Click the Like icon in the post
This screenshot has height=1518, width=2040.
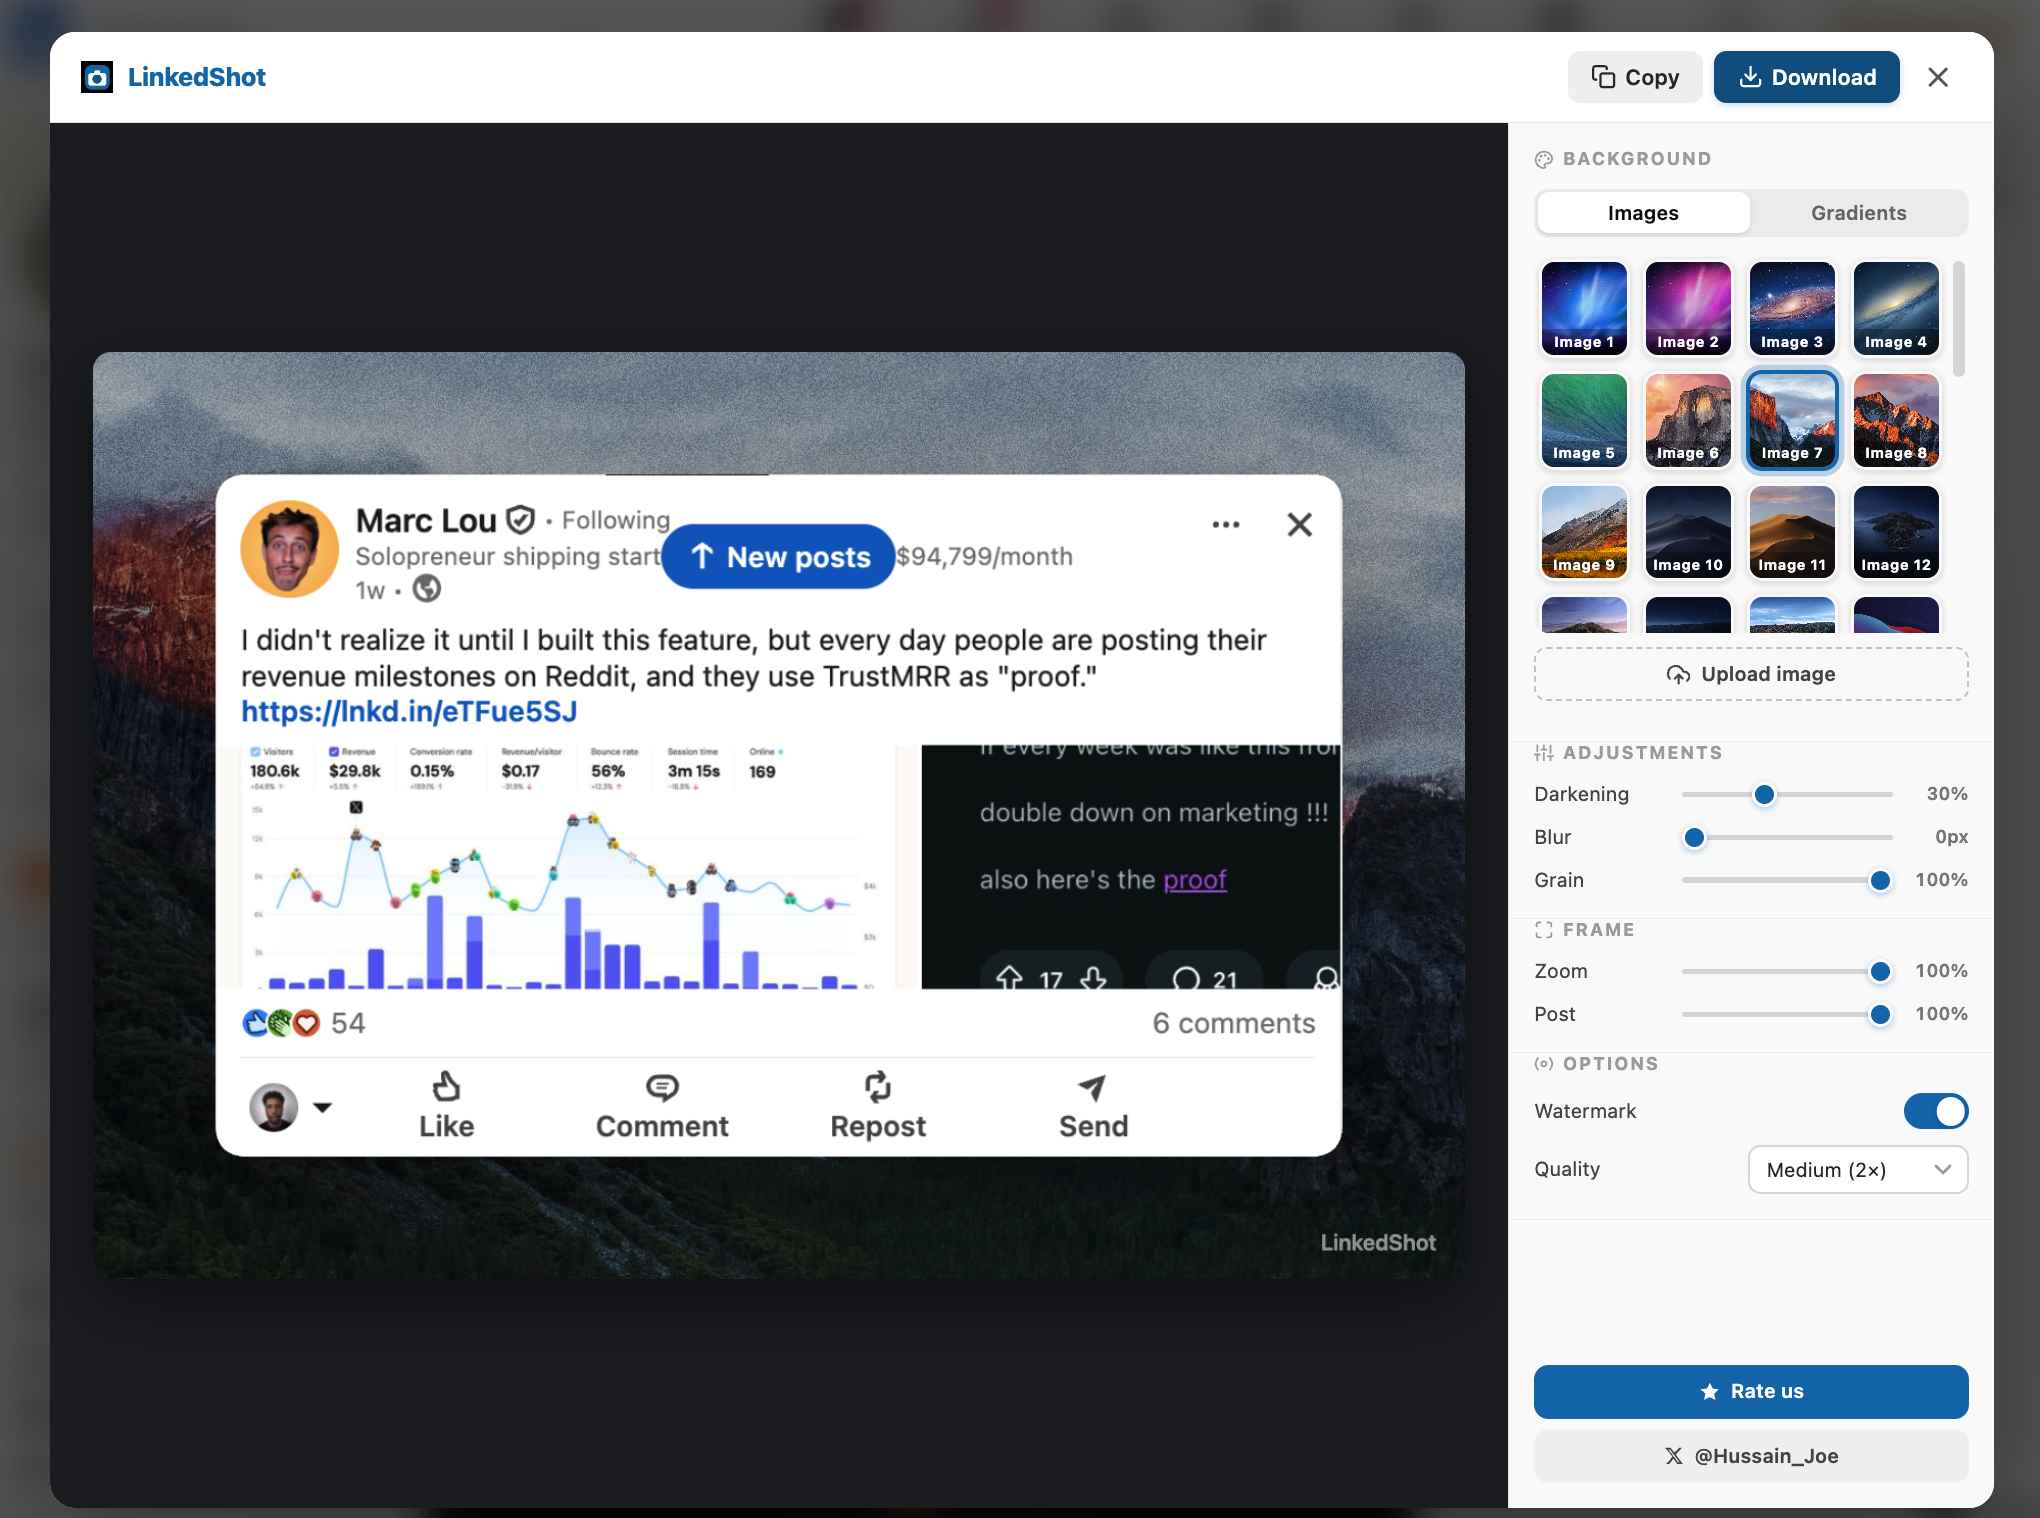click(446, 1088)
